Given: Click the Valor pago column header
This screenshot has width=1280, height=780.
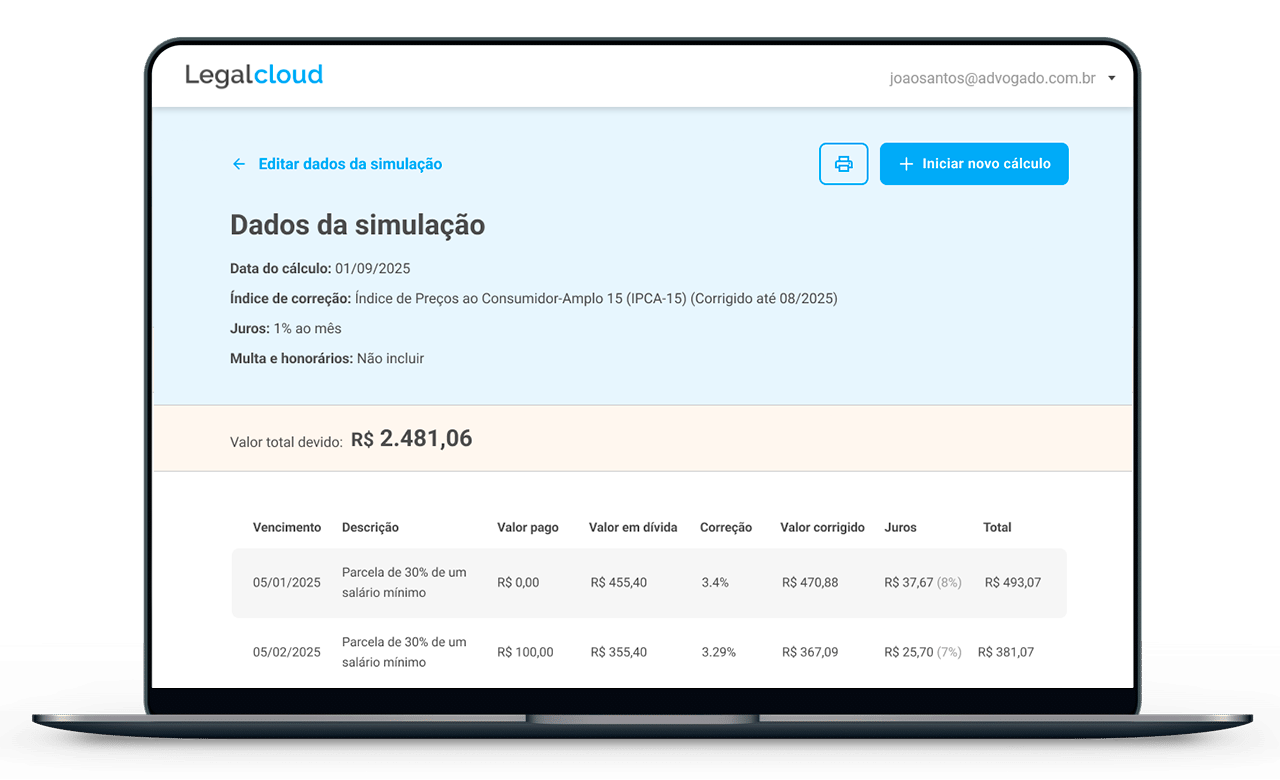Looking at the screenshot, I should (526, 527).
